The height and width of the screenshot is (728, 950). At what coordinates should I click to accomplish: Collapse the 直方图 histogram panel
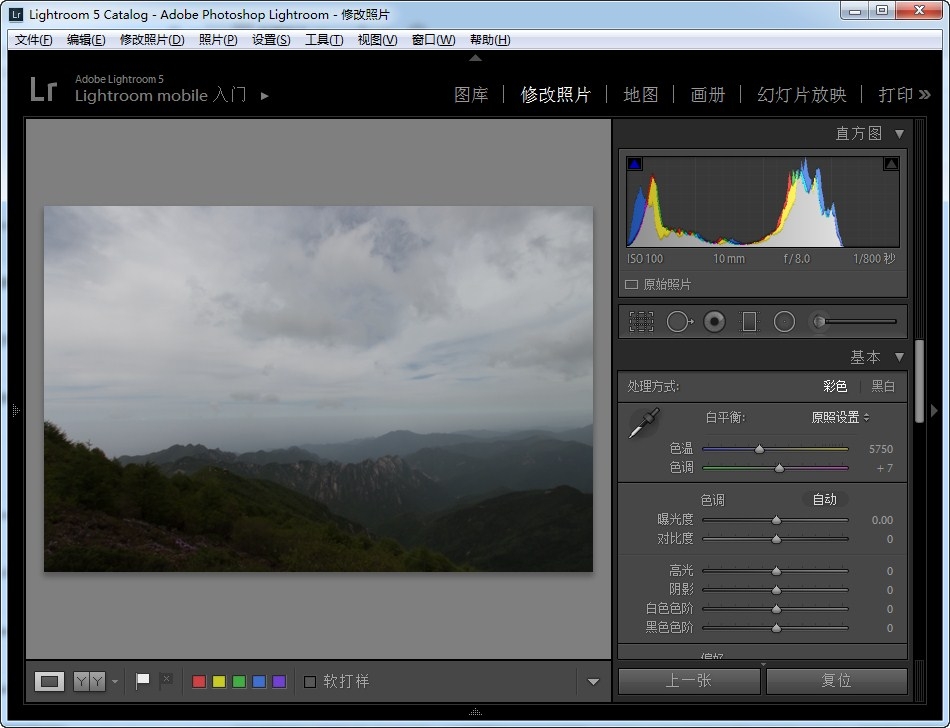[x=899, y=133]
